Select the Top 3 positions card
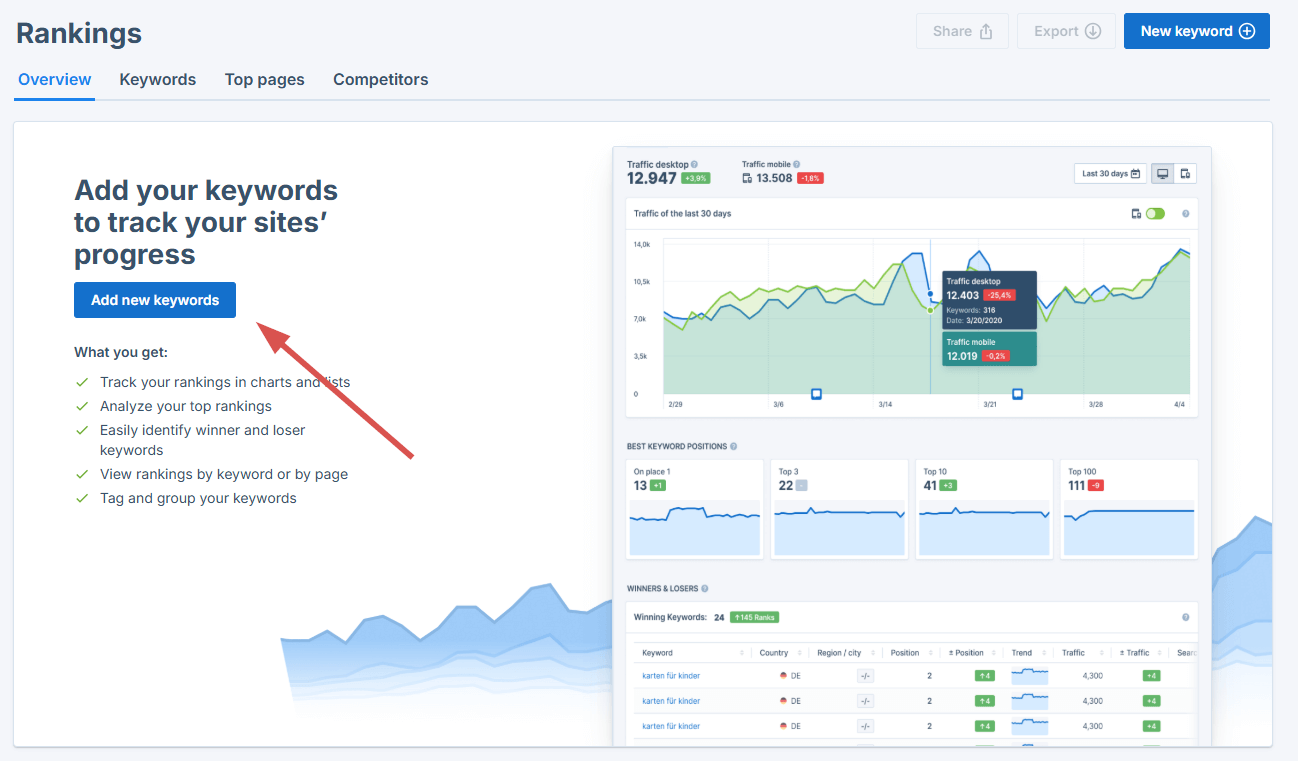 [839, 509]
